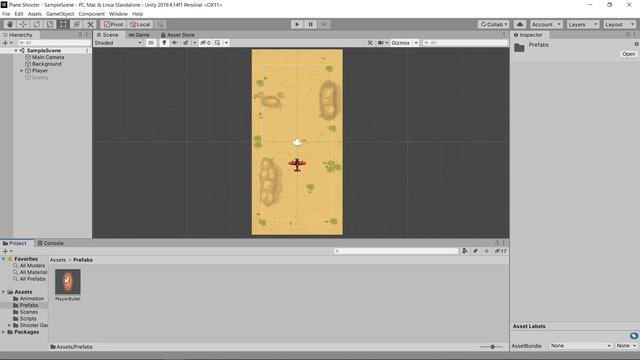Toggle scene effects icon

(186, 43)
